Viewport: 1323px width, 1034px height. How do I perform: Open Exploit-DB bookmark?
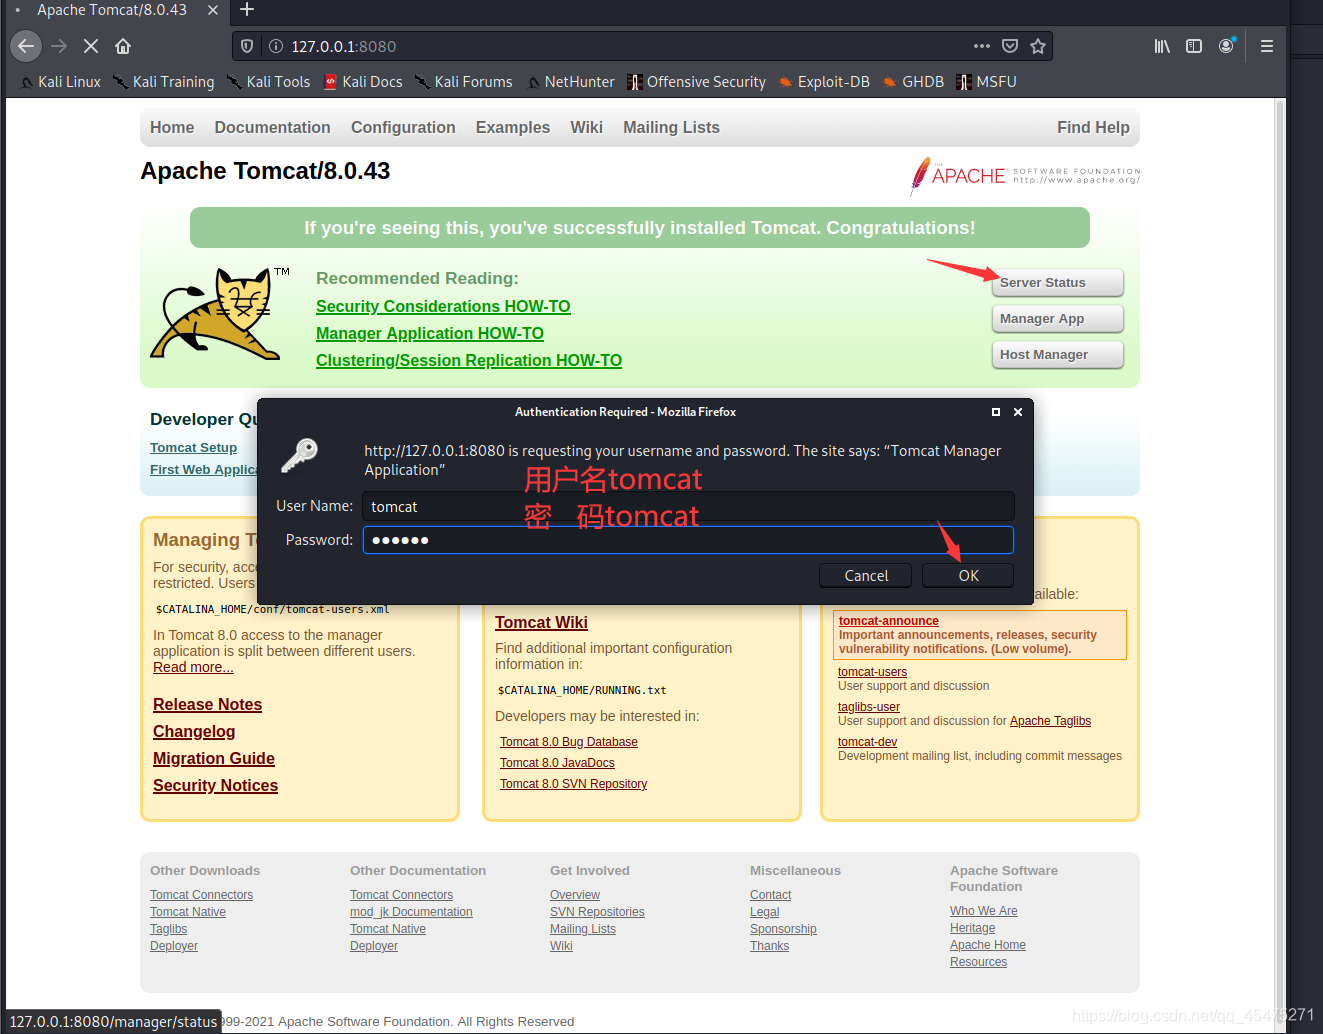(x=824, y=82)
